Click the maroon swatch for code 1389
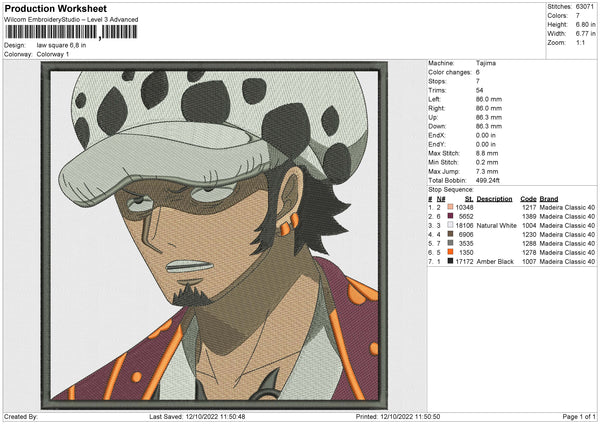 click(x=450, y=216)
